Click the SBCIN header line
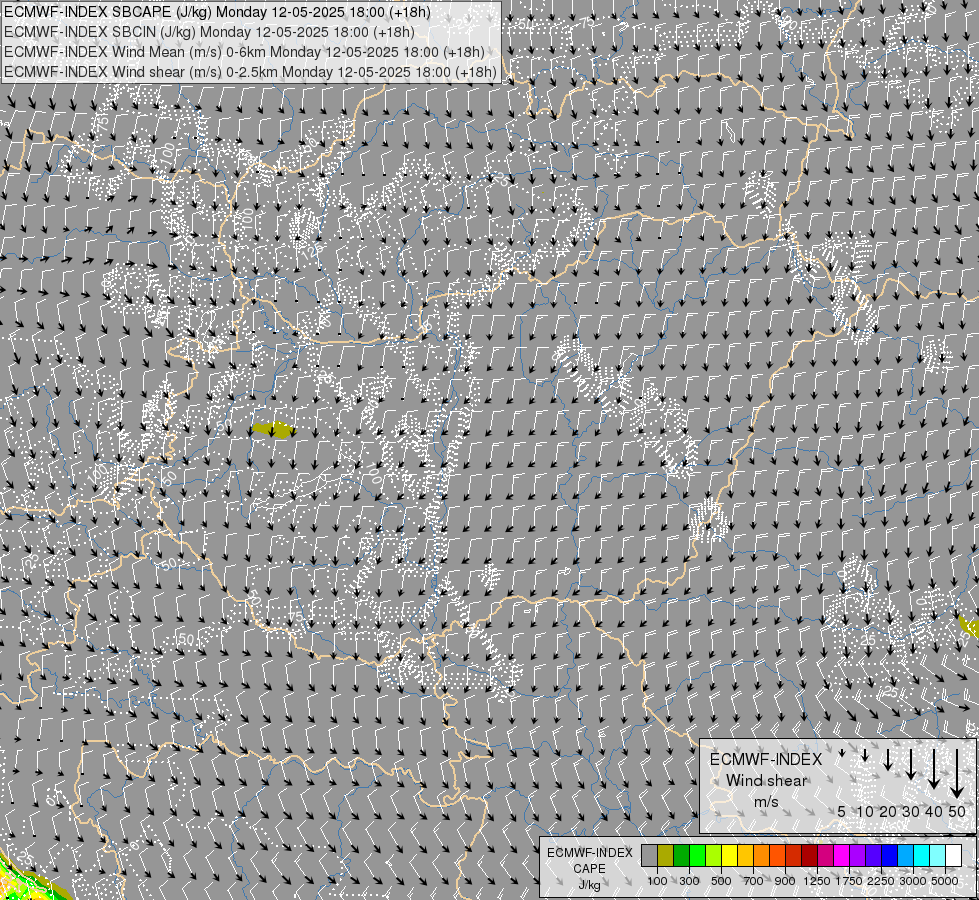This screenshot has width=979, height=900. click(x=209, y=32)
